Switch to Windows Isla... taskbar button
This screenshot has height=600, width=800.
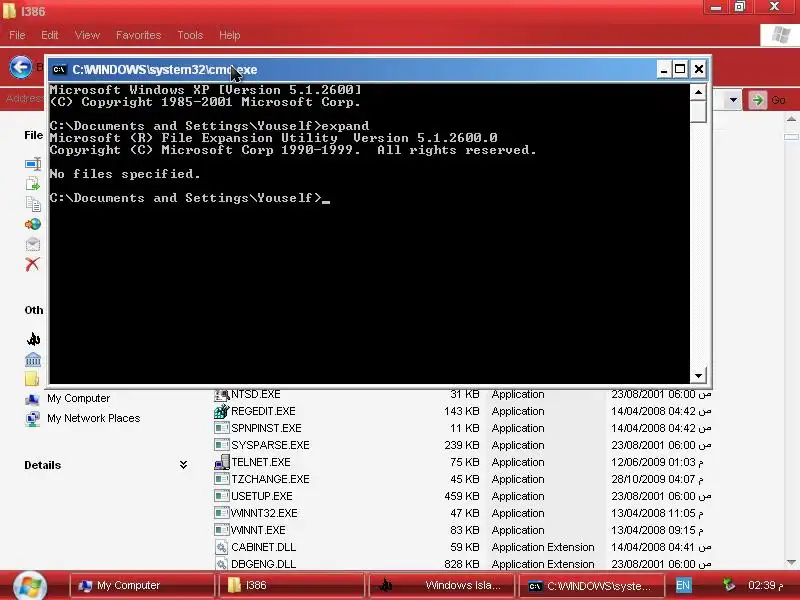click(x=442, y=585)
